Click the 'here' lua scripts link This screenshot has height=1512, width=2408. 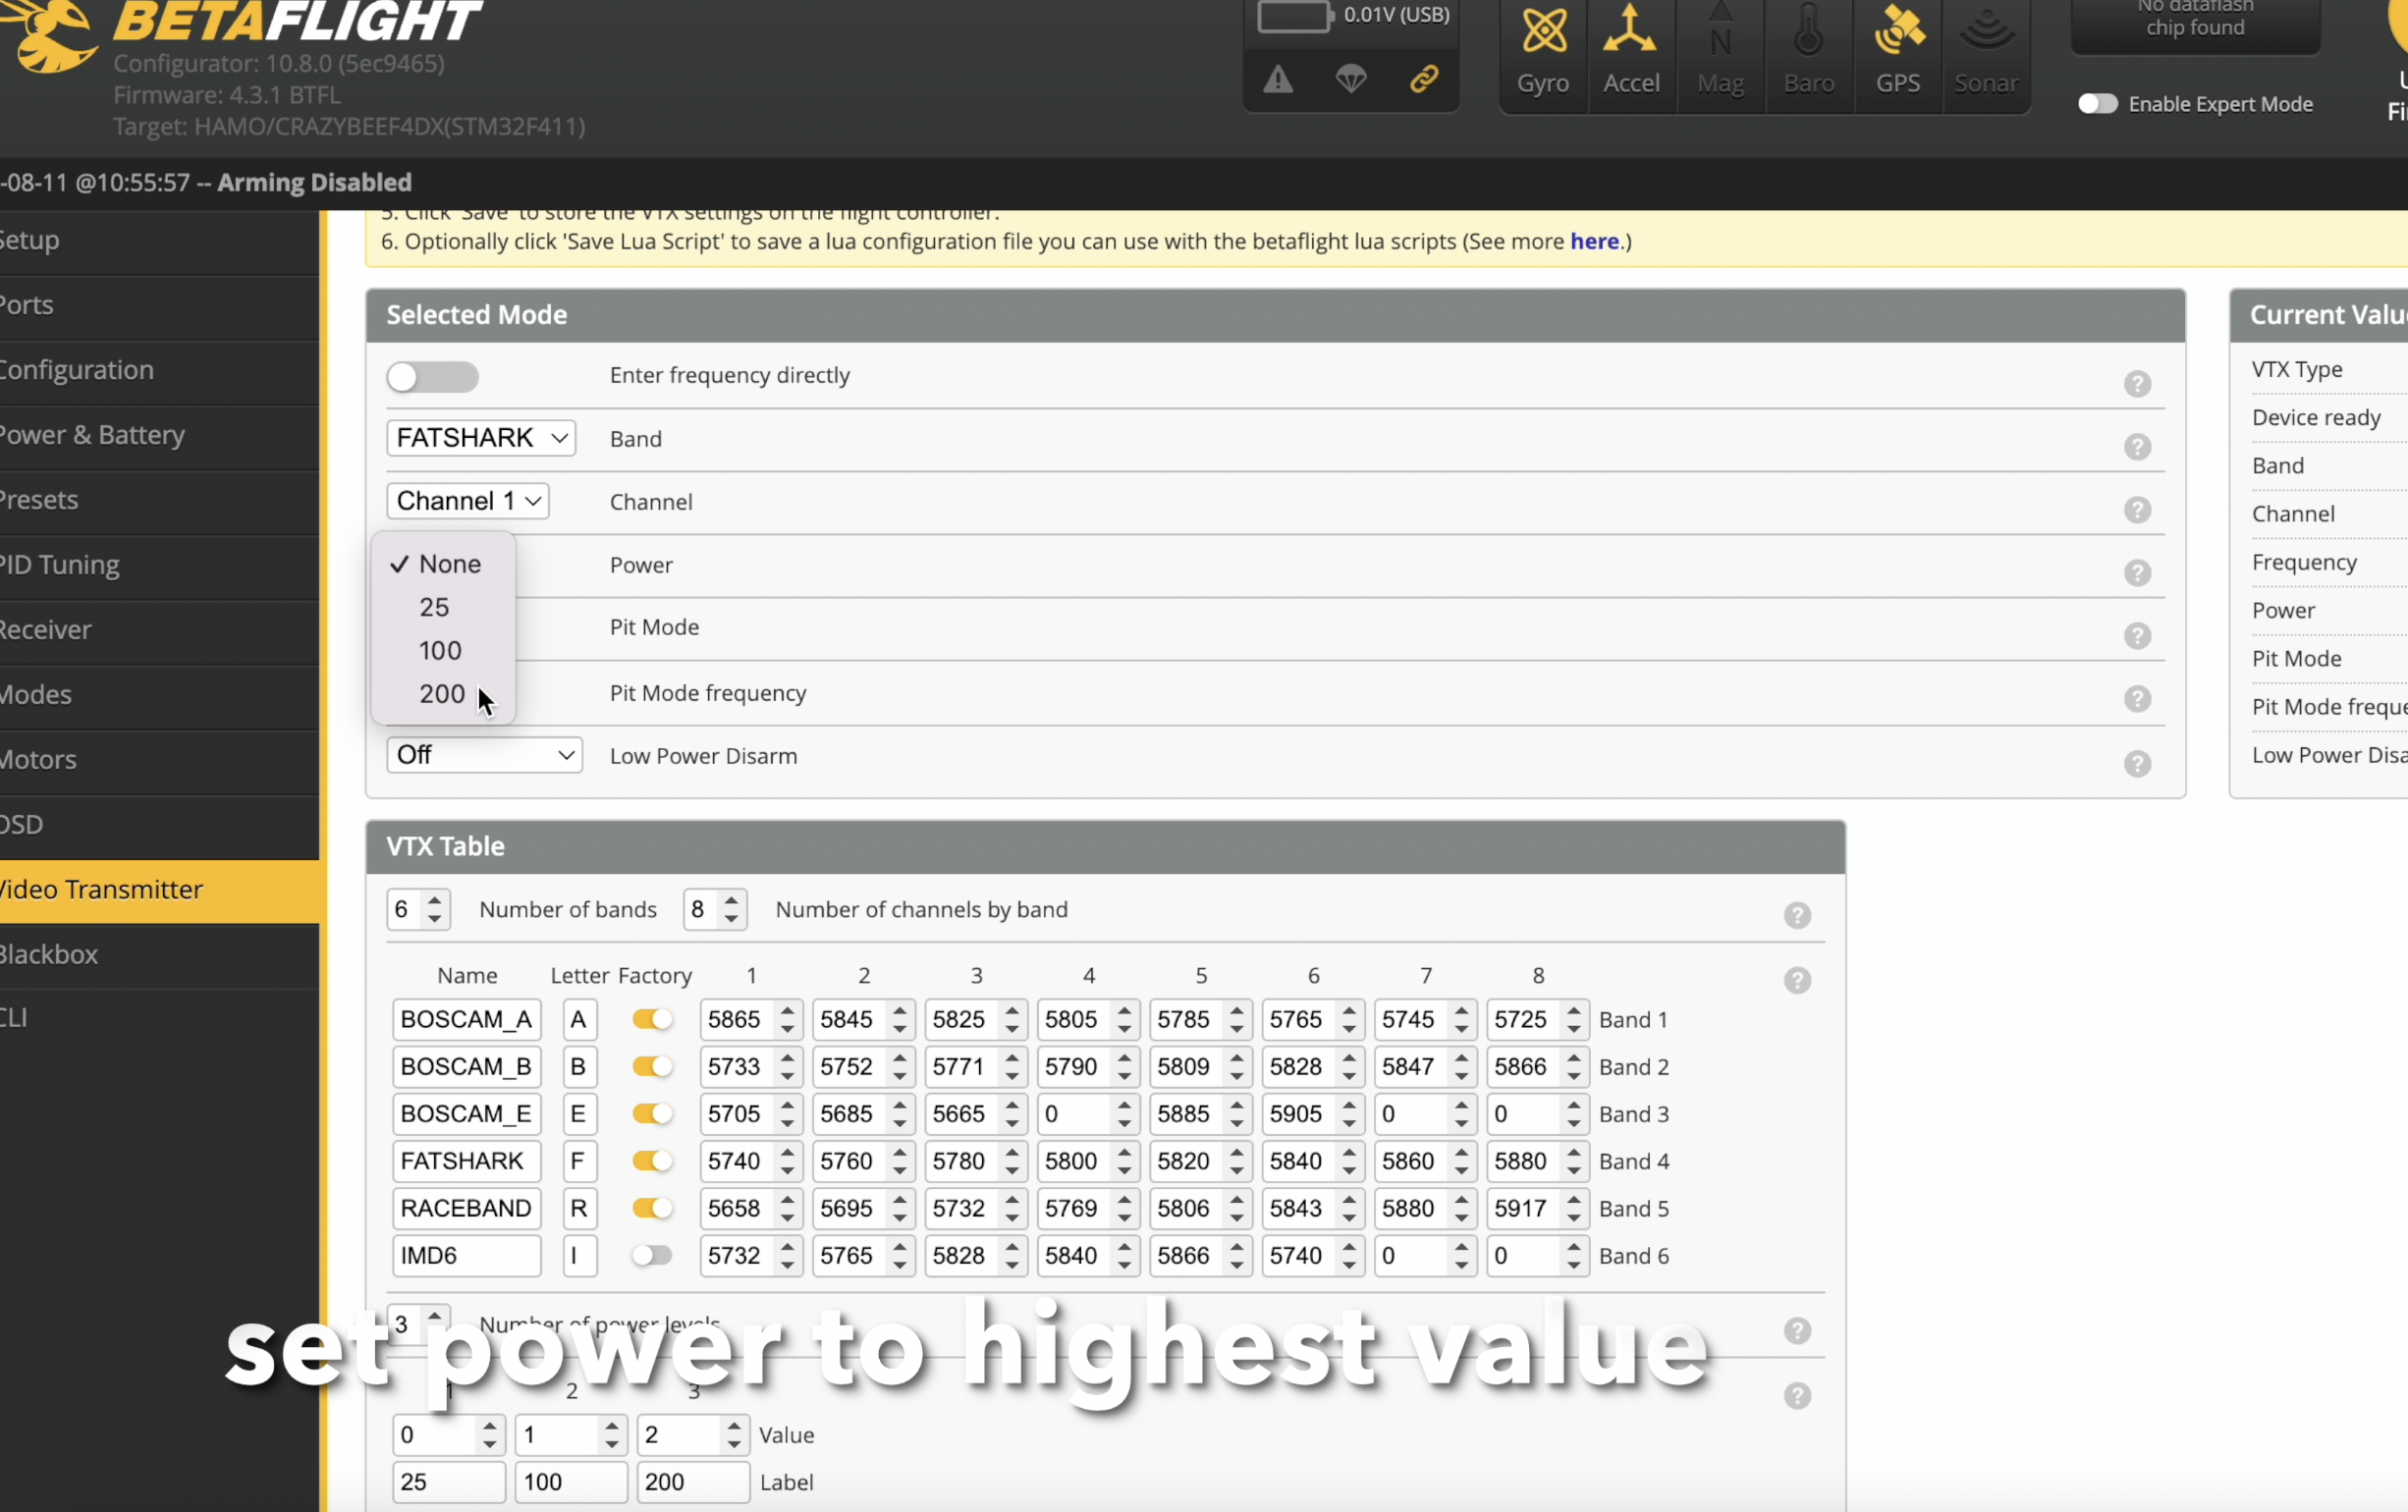(1594, 241)
